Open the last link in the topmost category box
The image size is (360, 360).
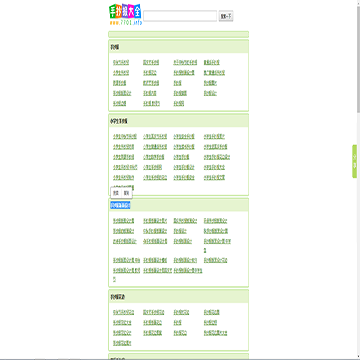(x=179, y=103)
